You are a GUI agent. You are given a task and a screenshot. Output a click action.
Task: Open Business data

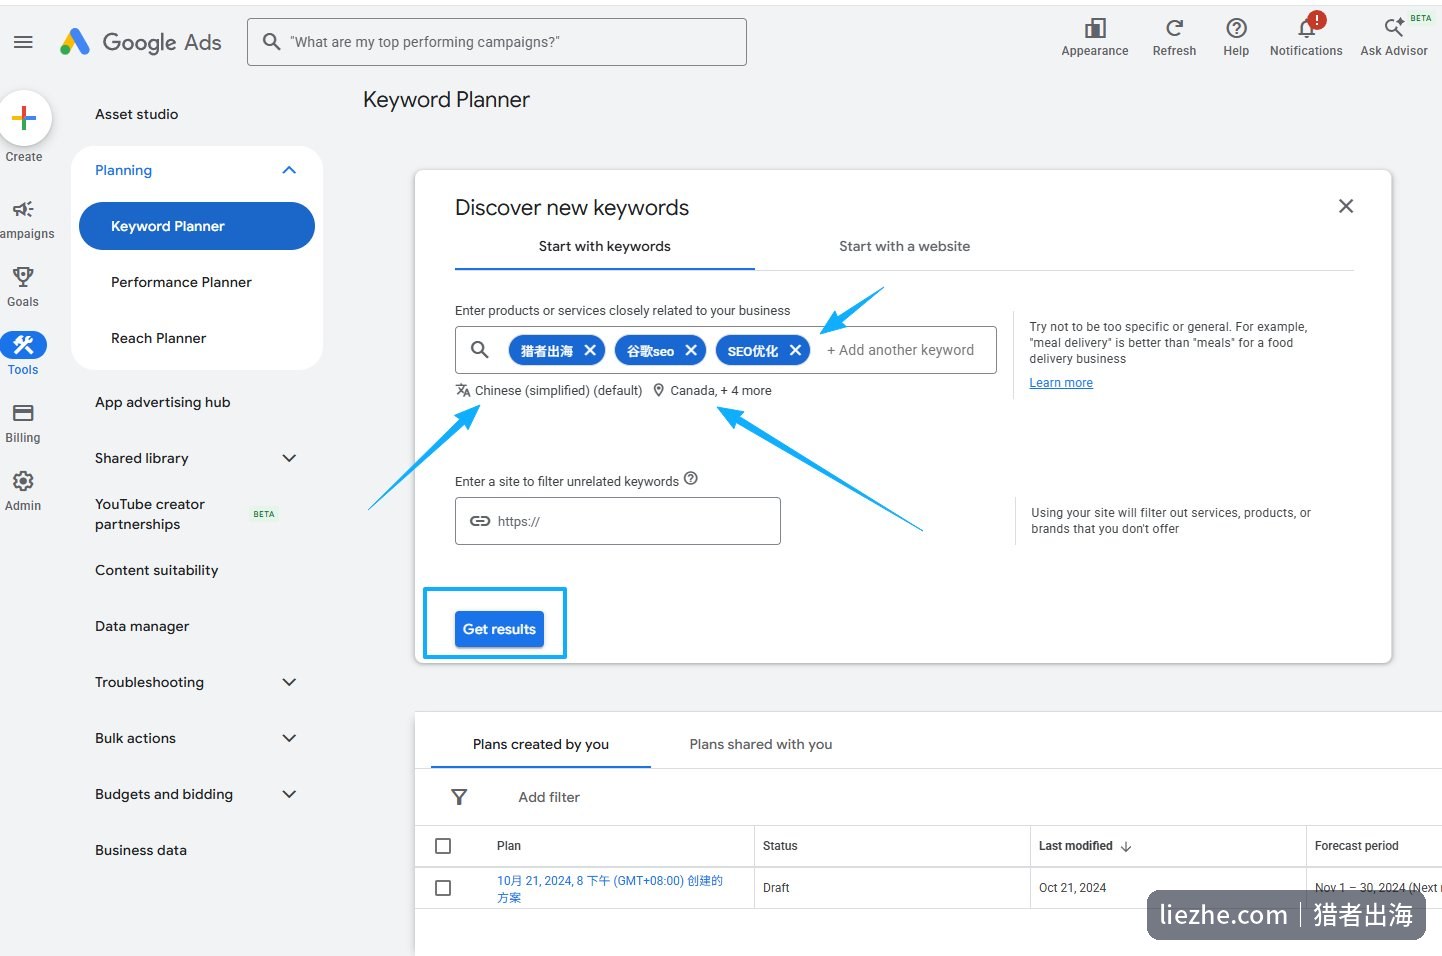tap(141, 850)
